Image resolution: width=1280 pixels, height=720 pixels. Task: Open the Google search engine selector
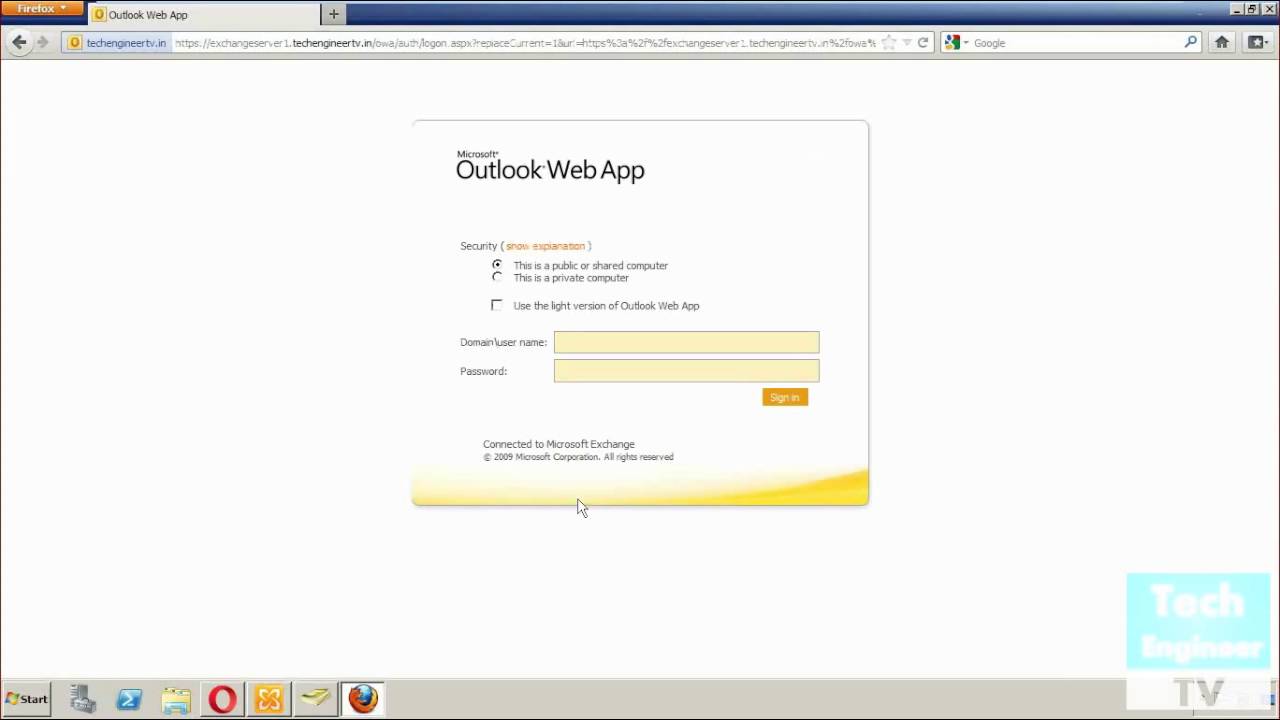(x=956, y=43)
